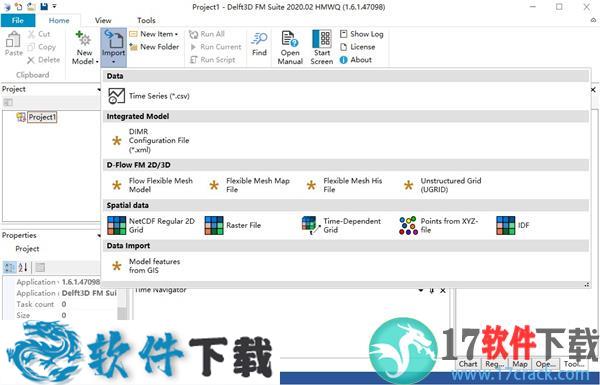Open quick access toolbar dropdown arrow
The height and width of the screenshot is (385, 600).
[x=54, y=6]
